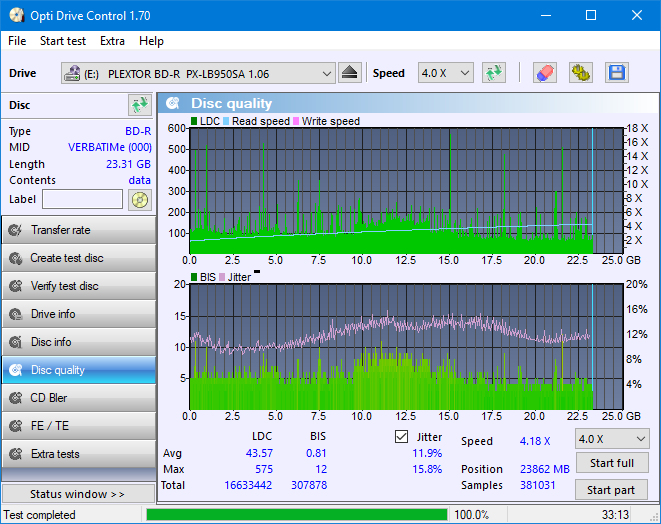This screenshot has height=524, width=661.
Task: Click the elapsed time 33:13
Action: [615, 515]
